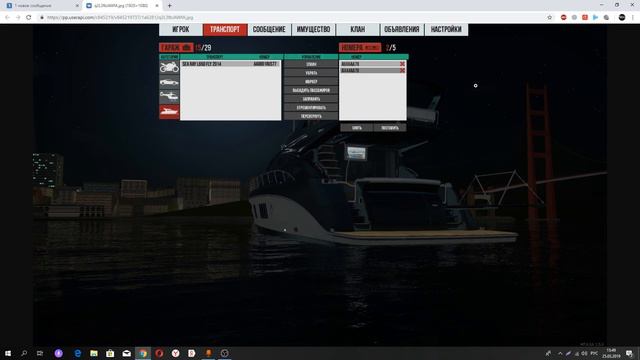Close the first browser tab
Screen dimensions: 640x360
point(77,6)
